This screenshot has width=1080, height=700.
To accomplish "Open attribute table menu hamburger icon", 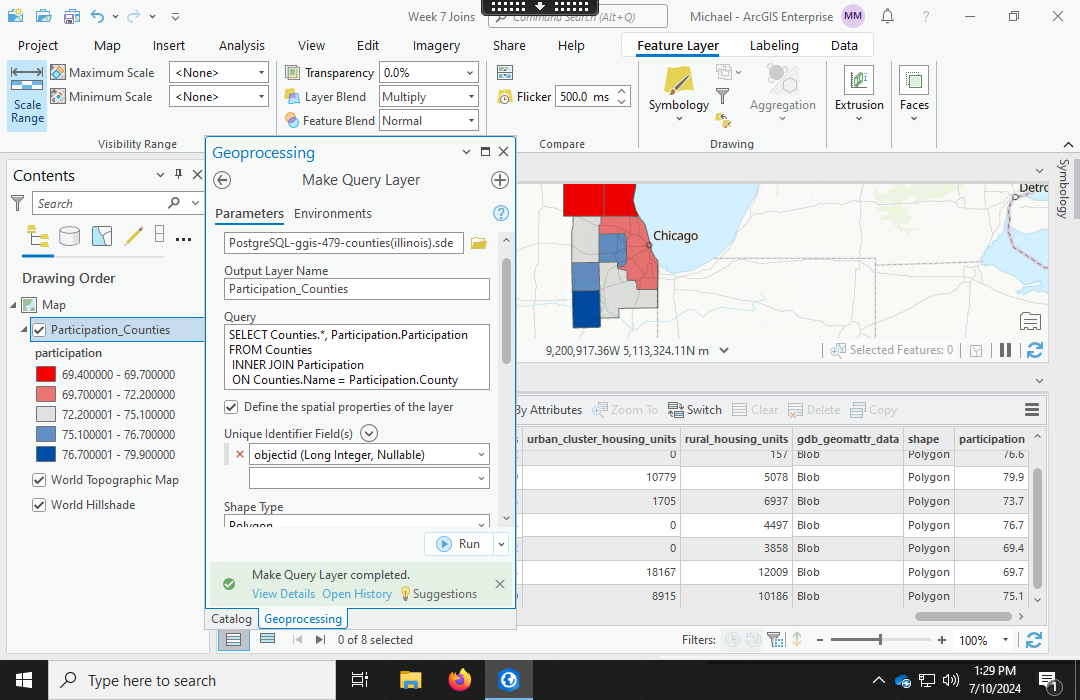I will click(x=1032, y=410).
